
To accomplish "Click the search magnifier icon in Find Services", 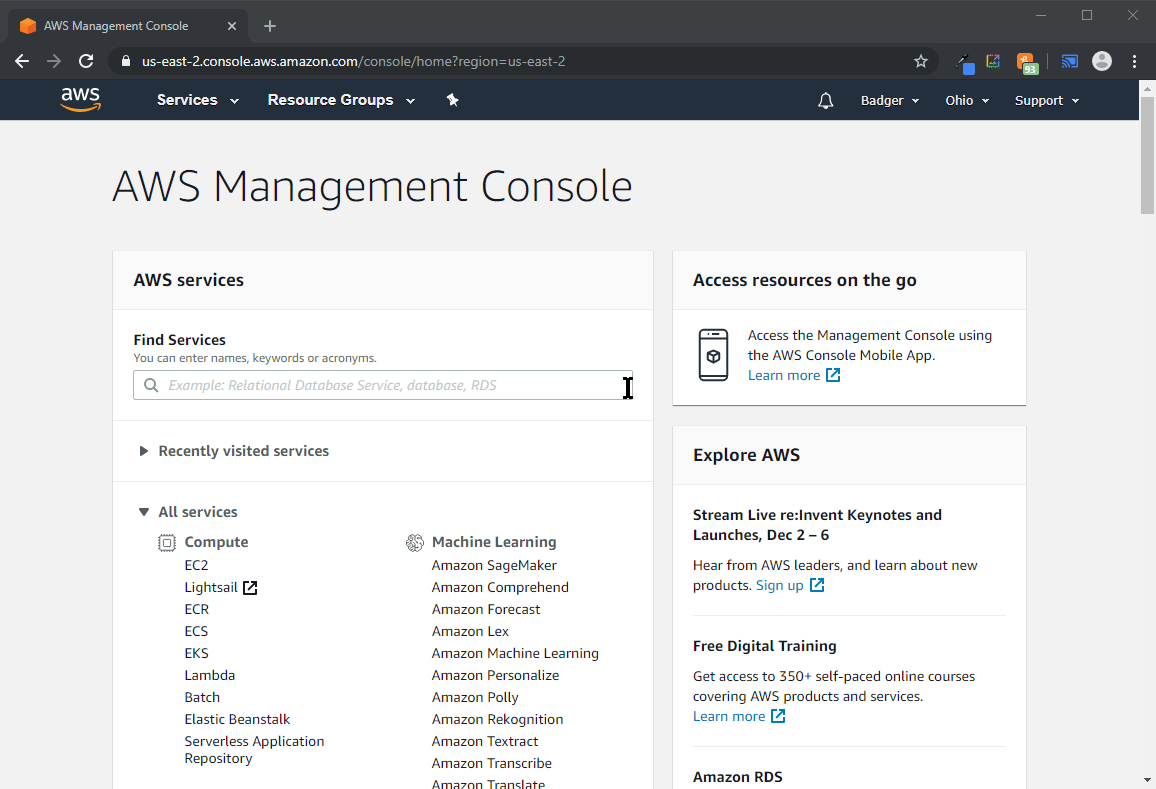I will (151, 385).
